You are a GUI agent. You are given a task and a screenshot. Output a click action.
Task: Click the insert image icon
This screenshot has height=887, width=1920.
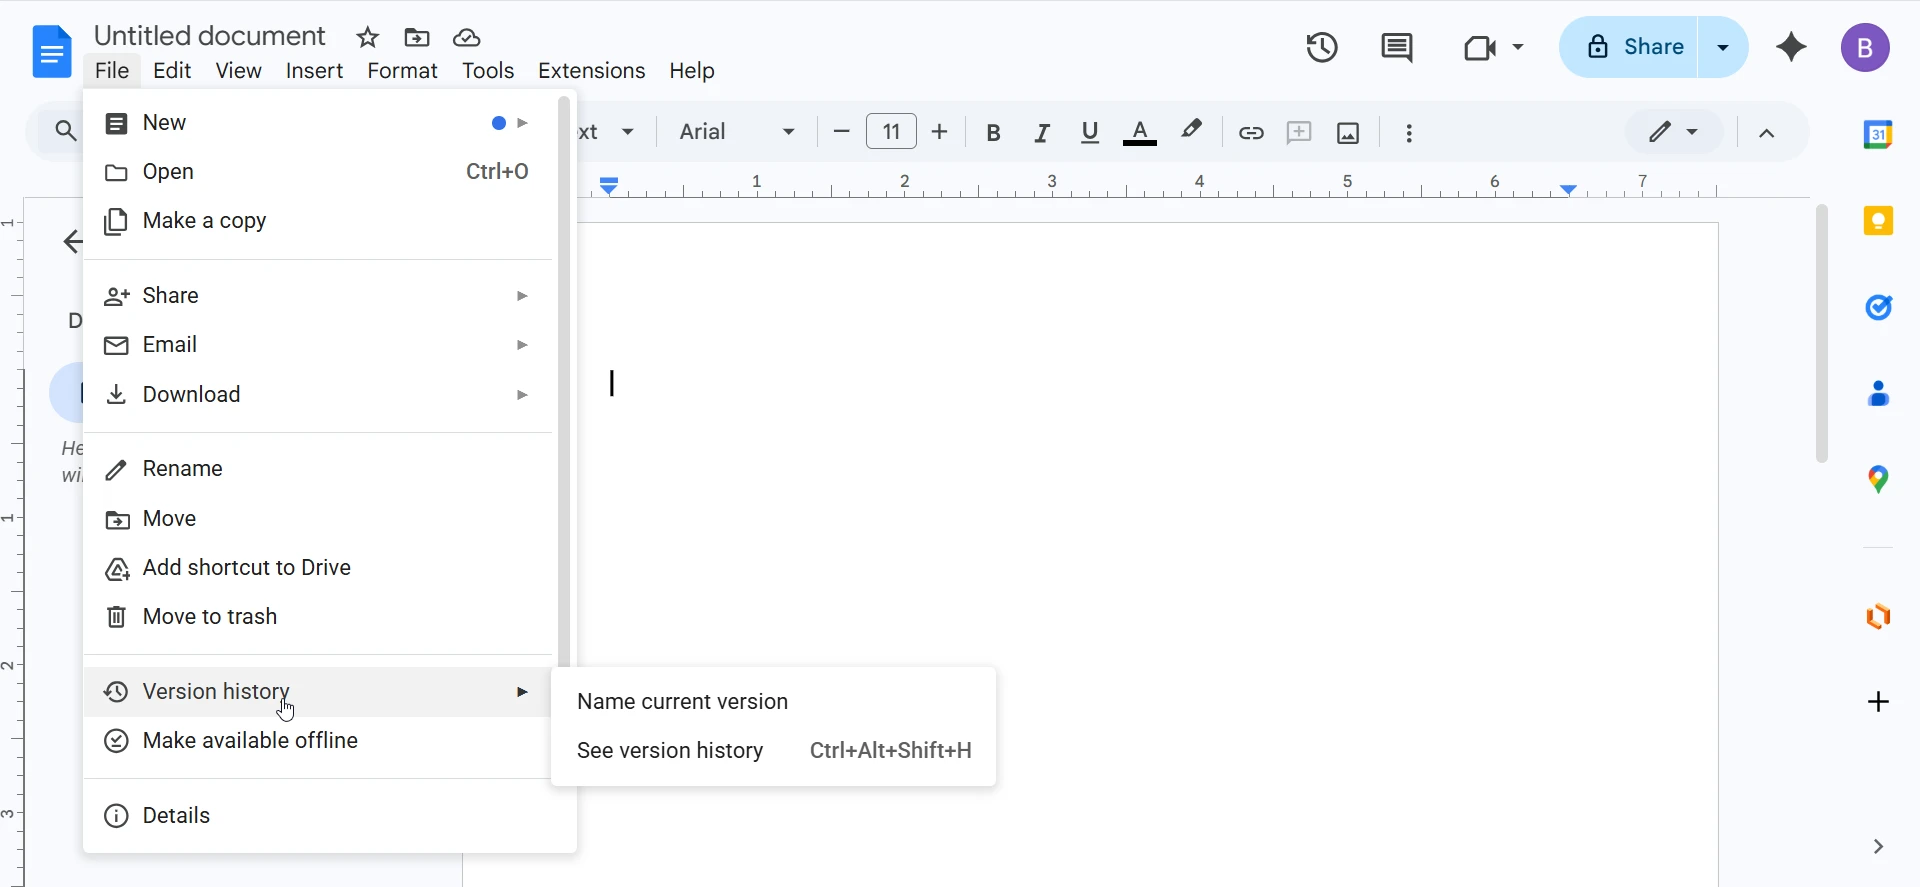click(x=1348, y=133)
